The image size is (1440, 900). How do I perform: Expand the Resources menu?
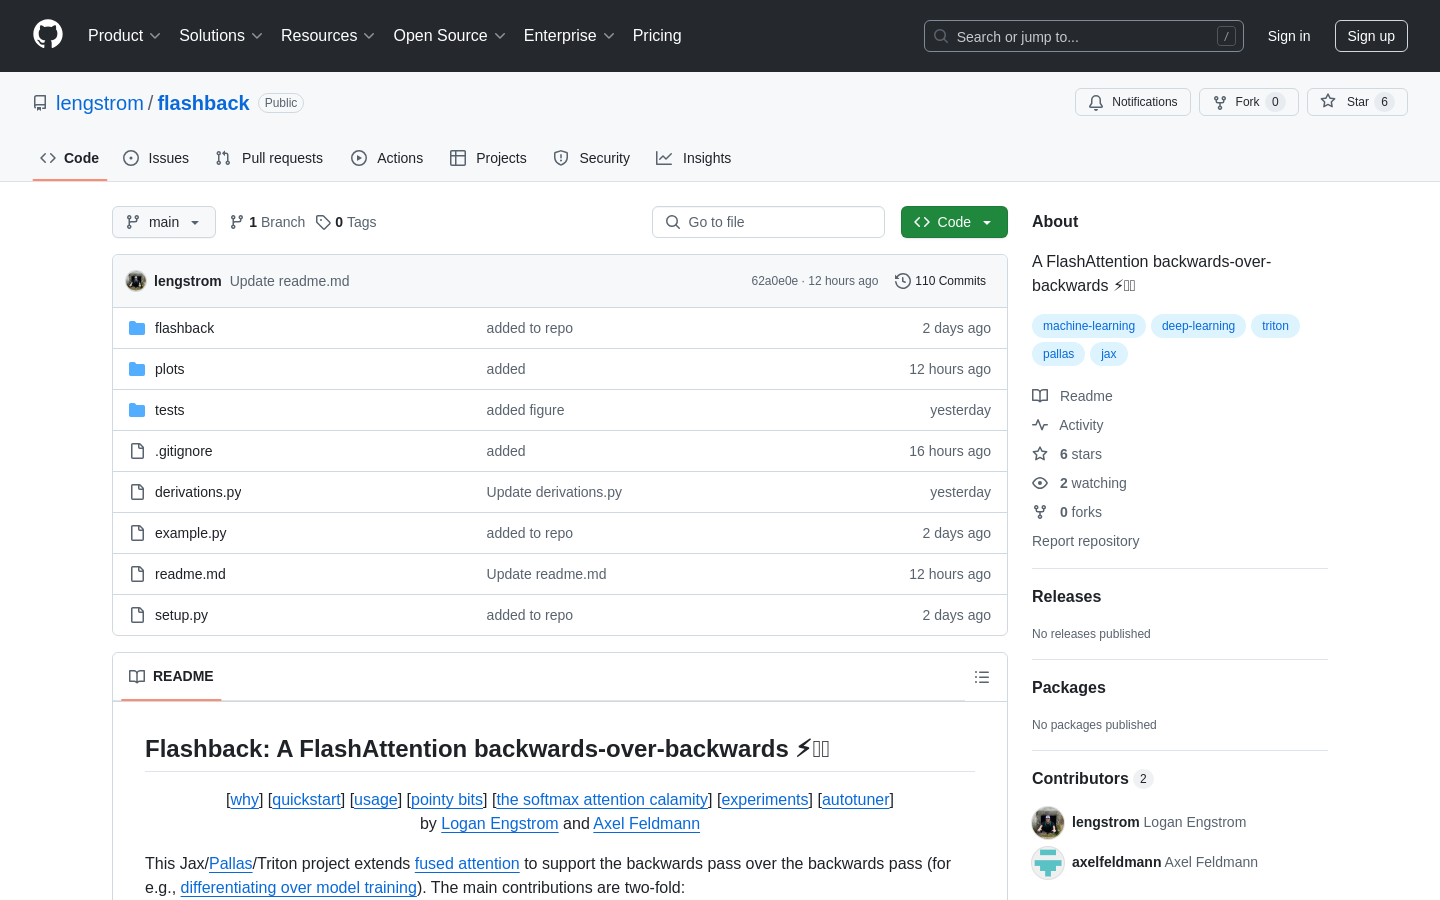328,36
